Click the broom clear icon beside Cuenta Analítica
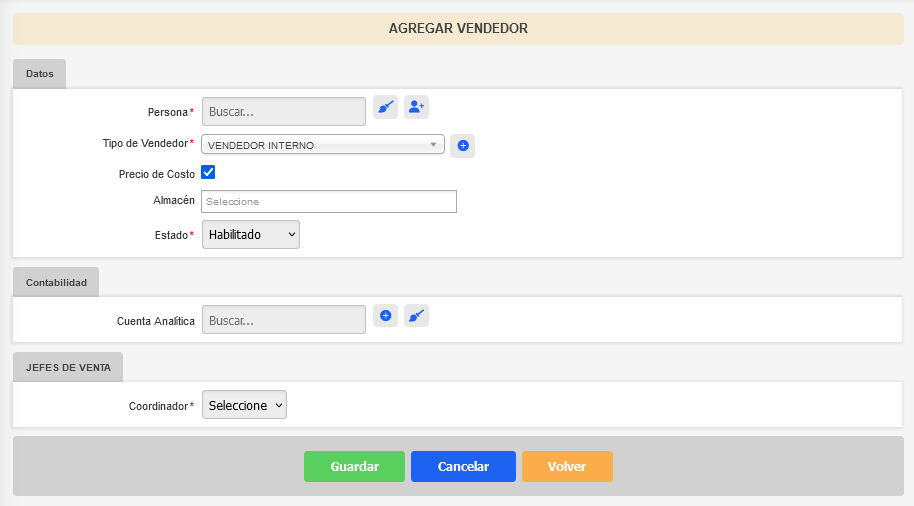This screenshot has width=914, height=506. click(416, 315)
